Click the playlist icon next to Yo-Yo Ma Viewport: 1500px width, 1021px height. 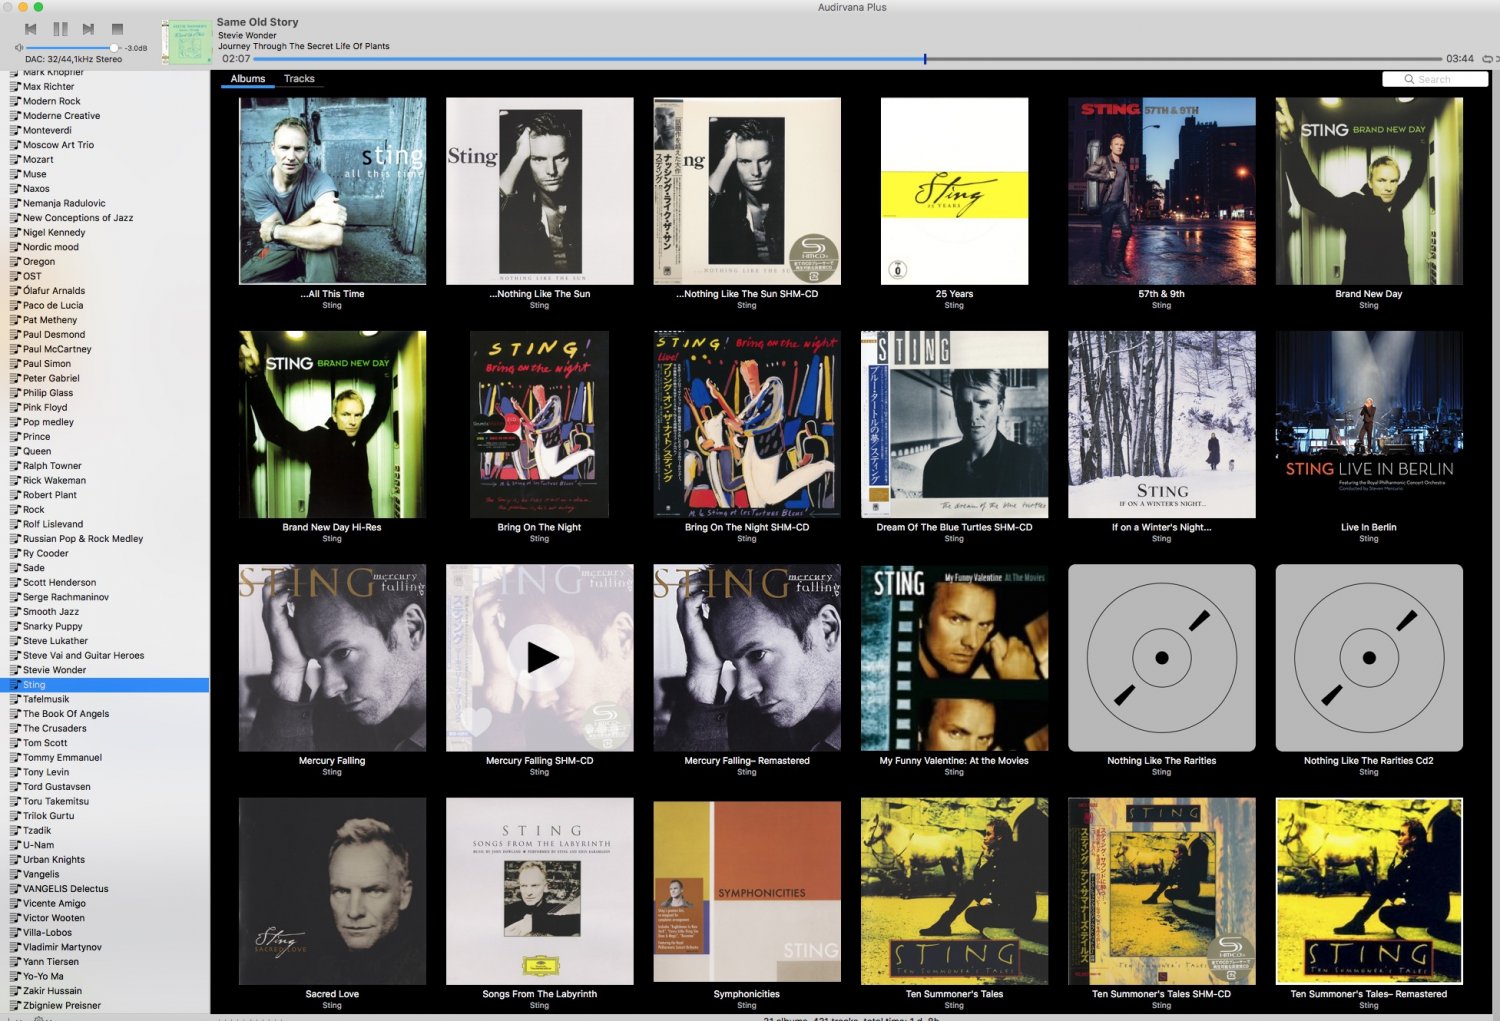(x=14, y=976)
